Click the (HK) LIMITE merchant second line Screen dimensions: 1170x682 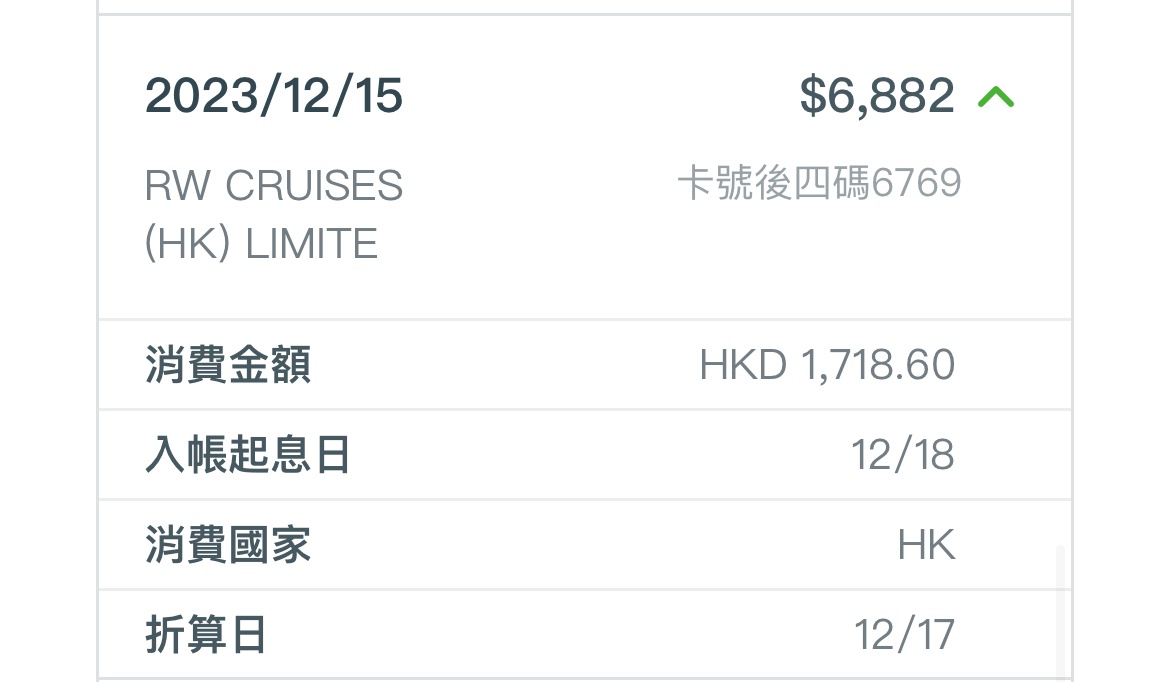[x=261, y=244]
